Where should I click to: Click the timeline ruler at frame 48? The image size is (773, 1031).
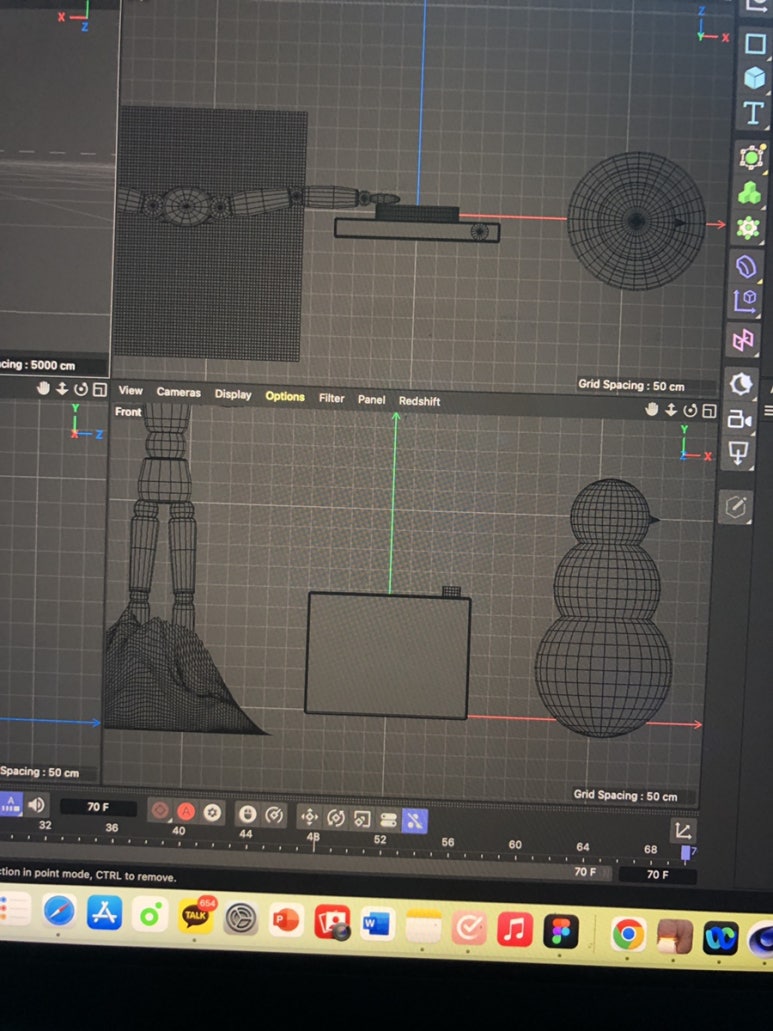(x=314, y=838)
